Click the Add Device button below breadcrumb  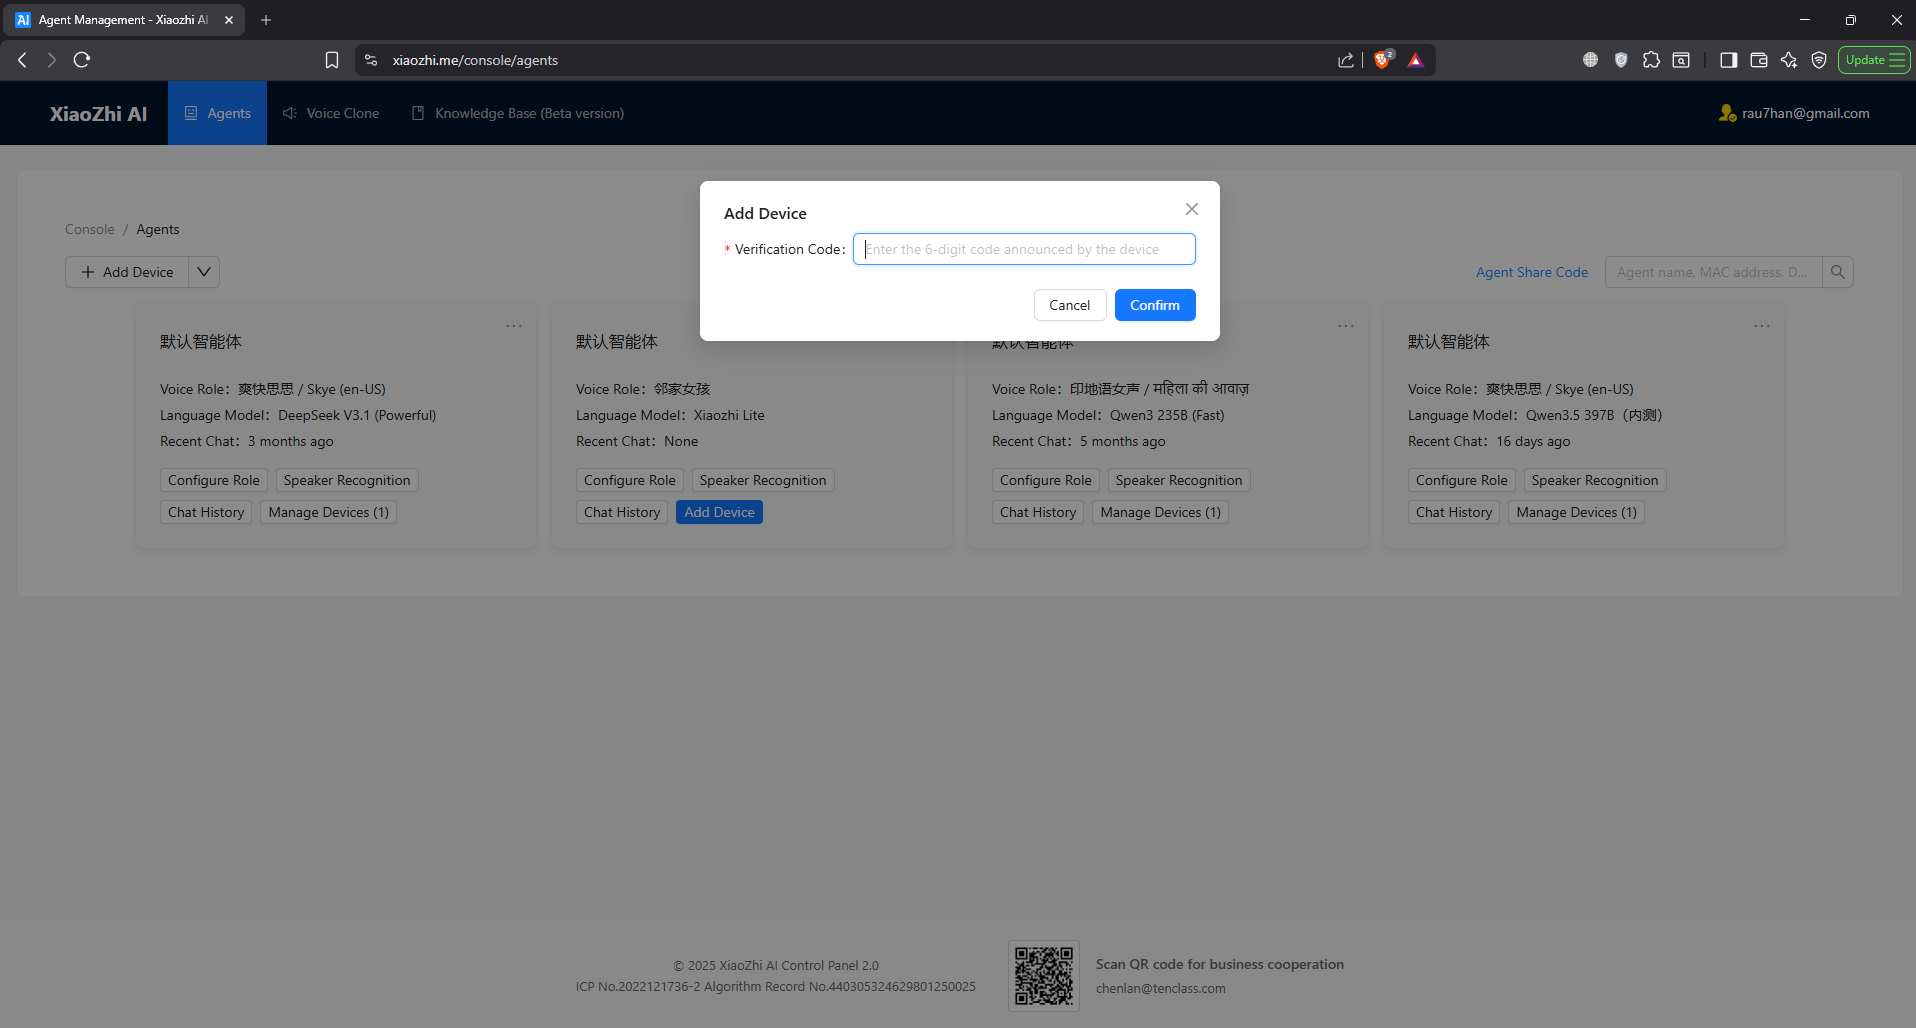point(127,272)
